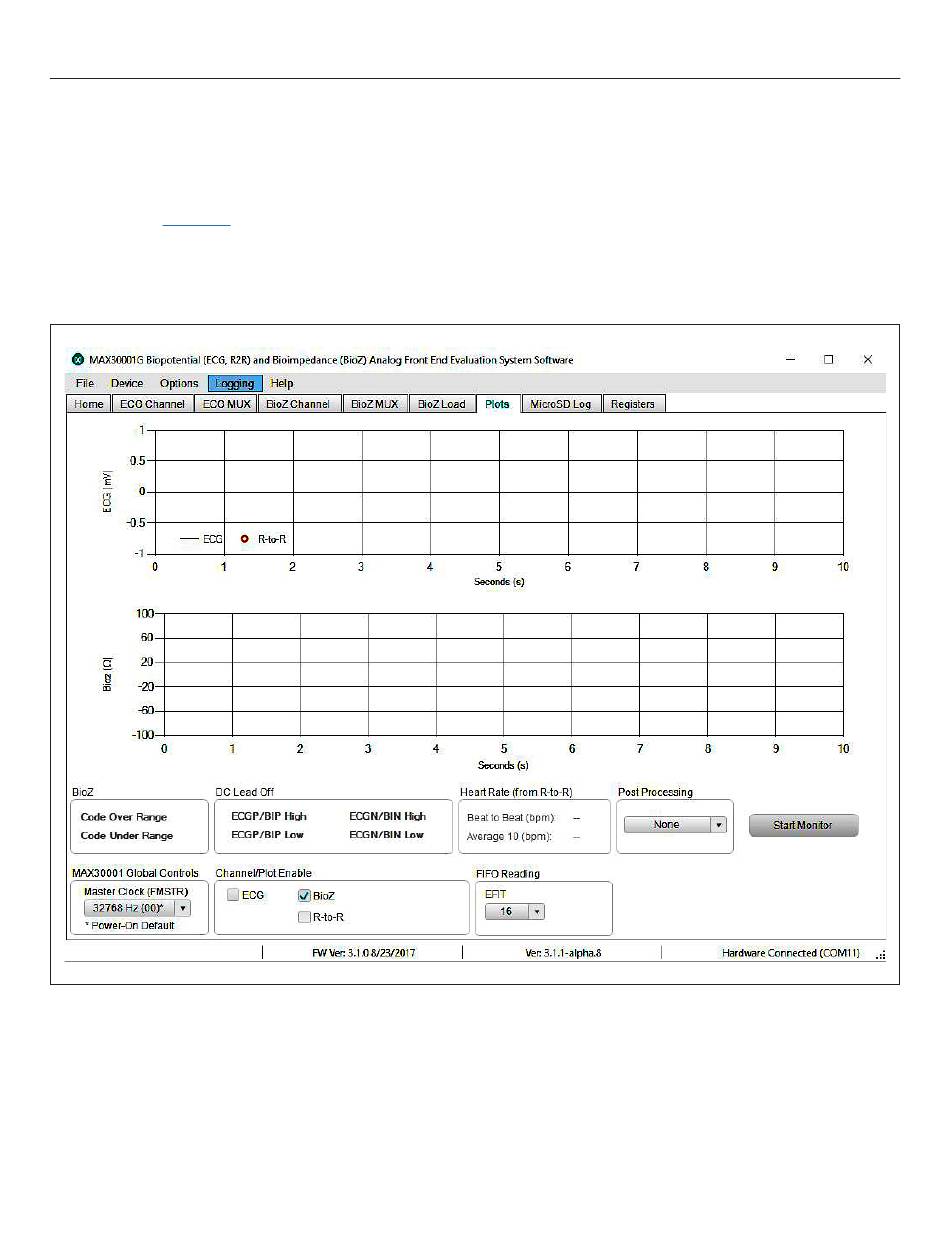Uncheck the BioZ channel checkbox
The height and width of the screenshot is (1254, 950).
coord(305,896)
